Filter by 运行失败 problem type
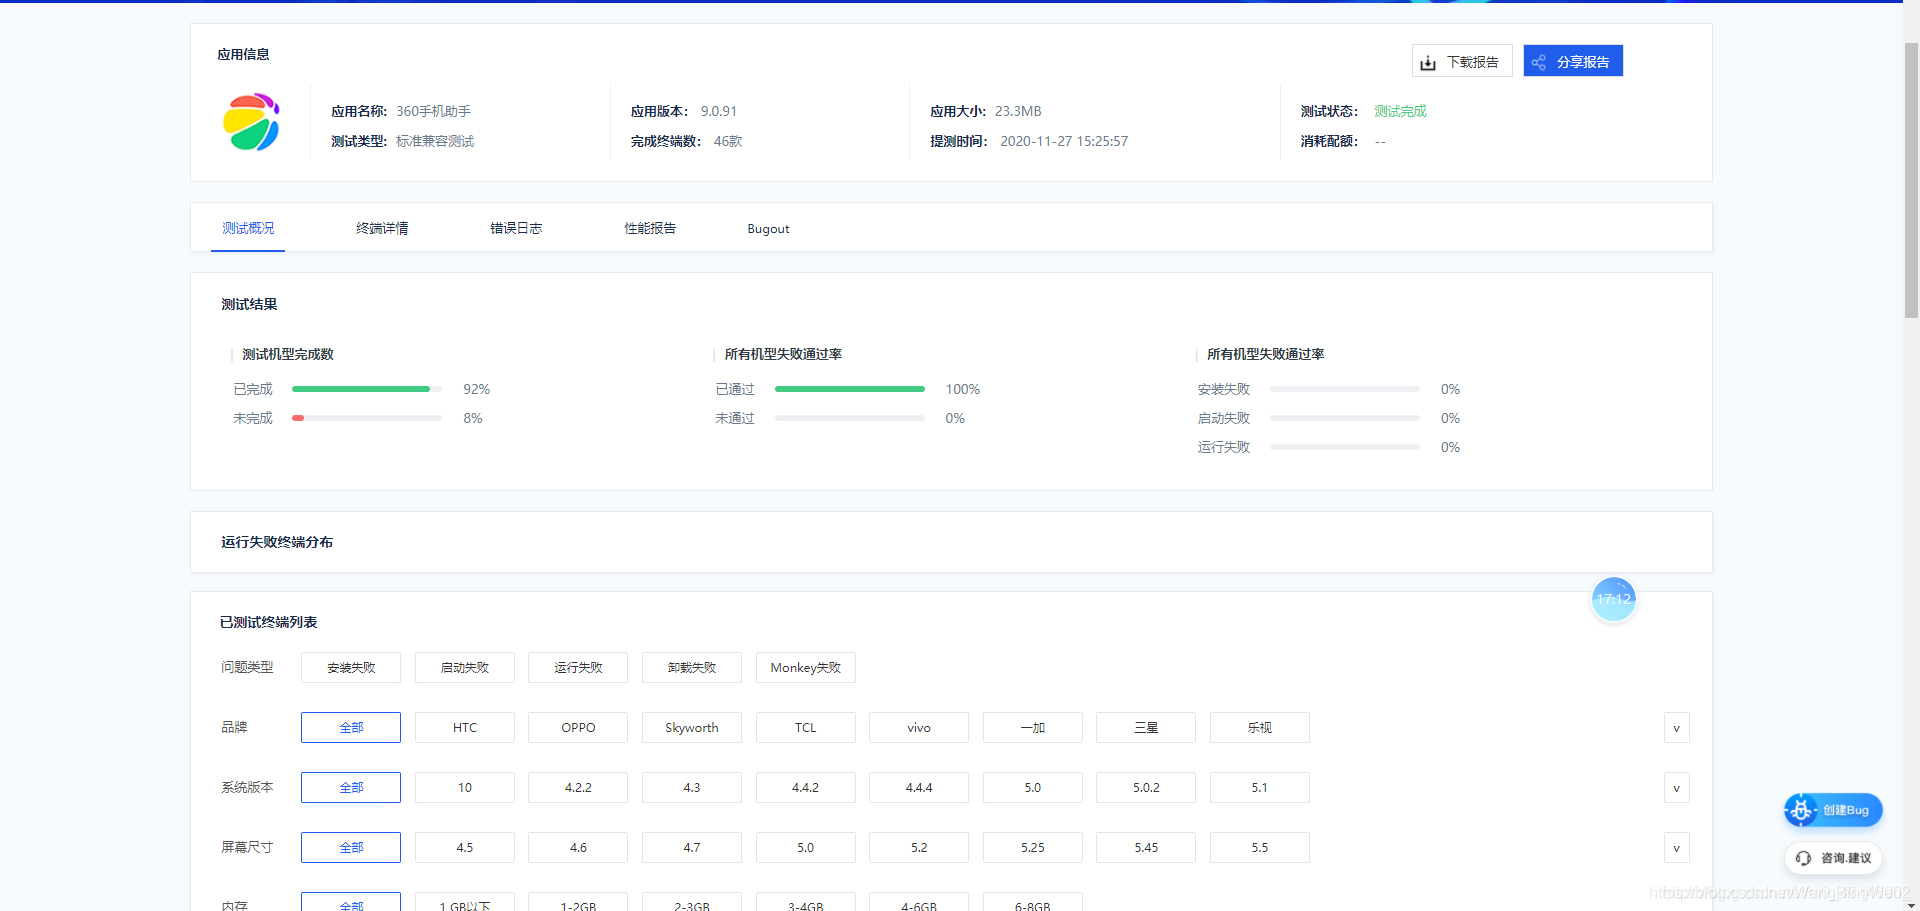 578,668
